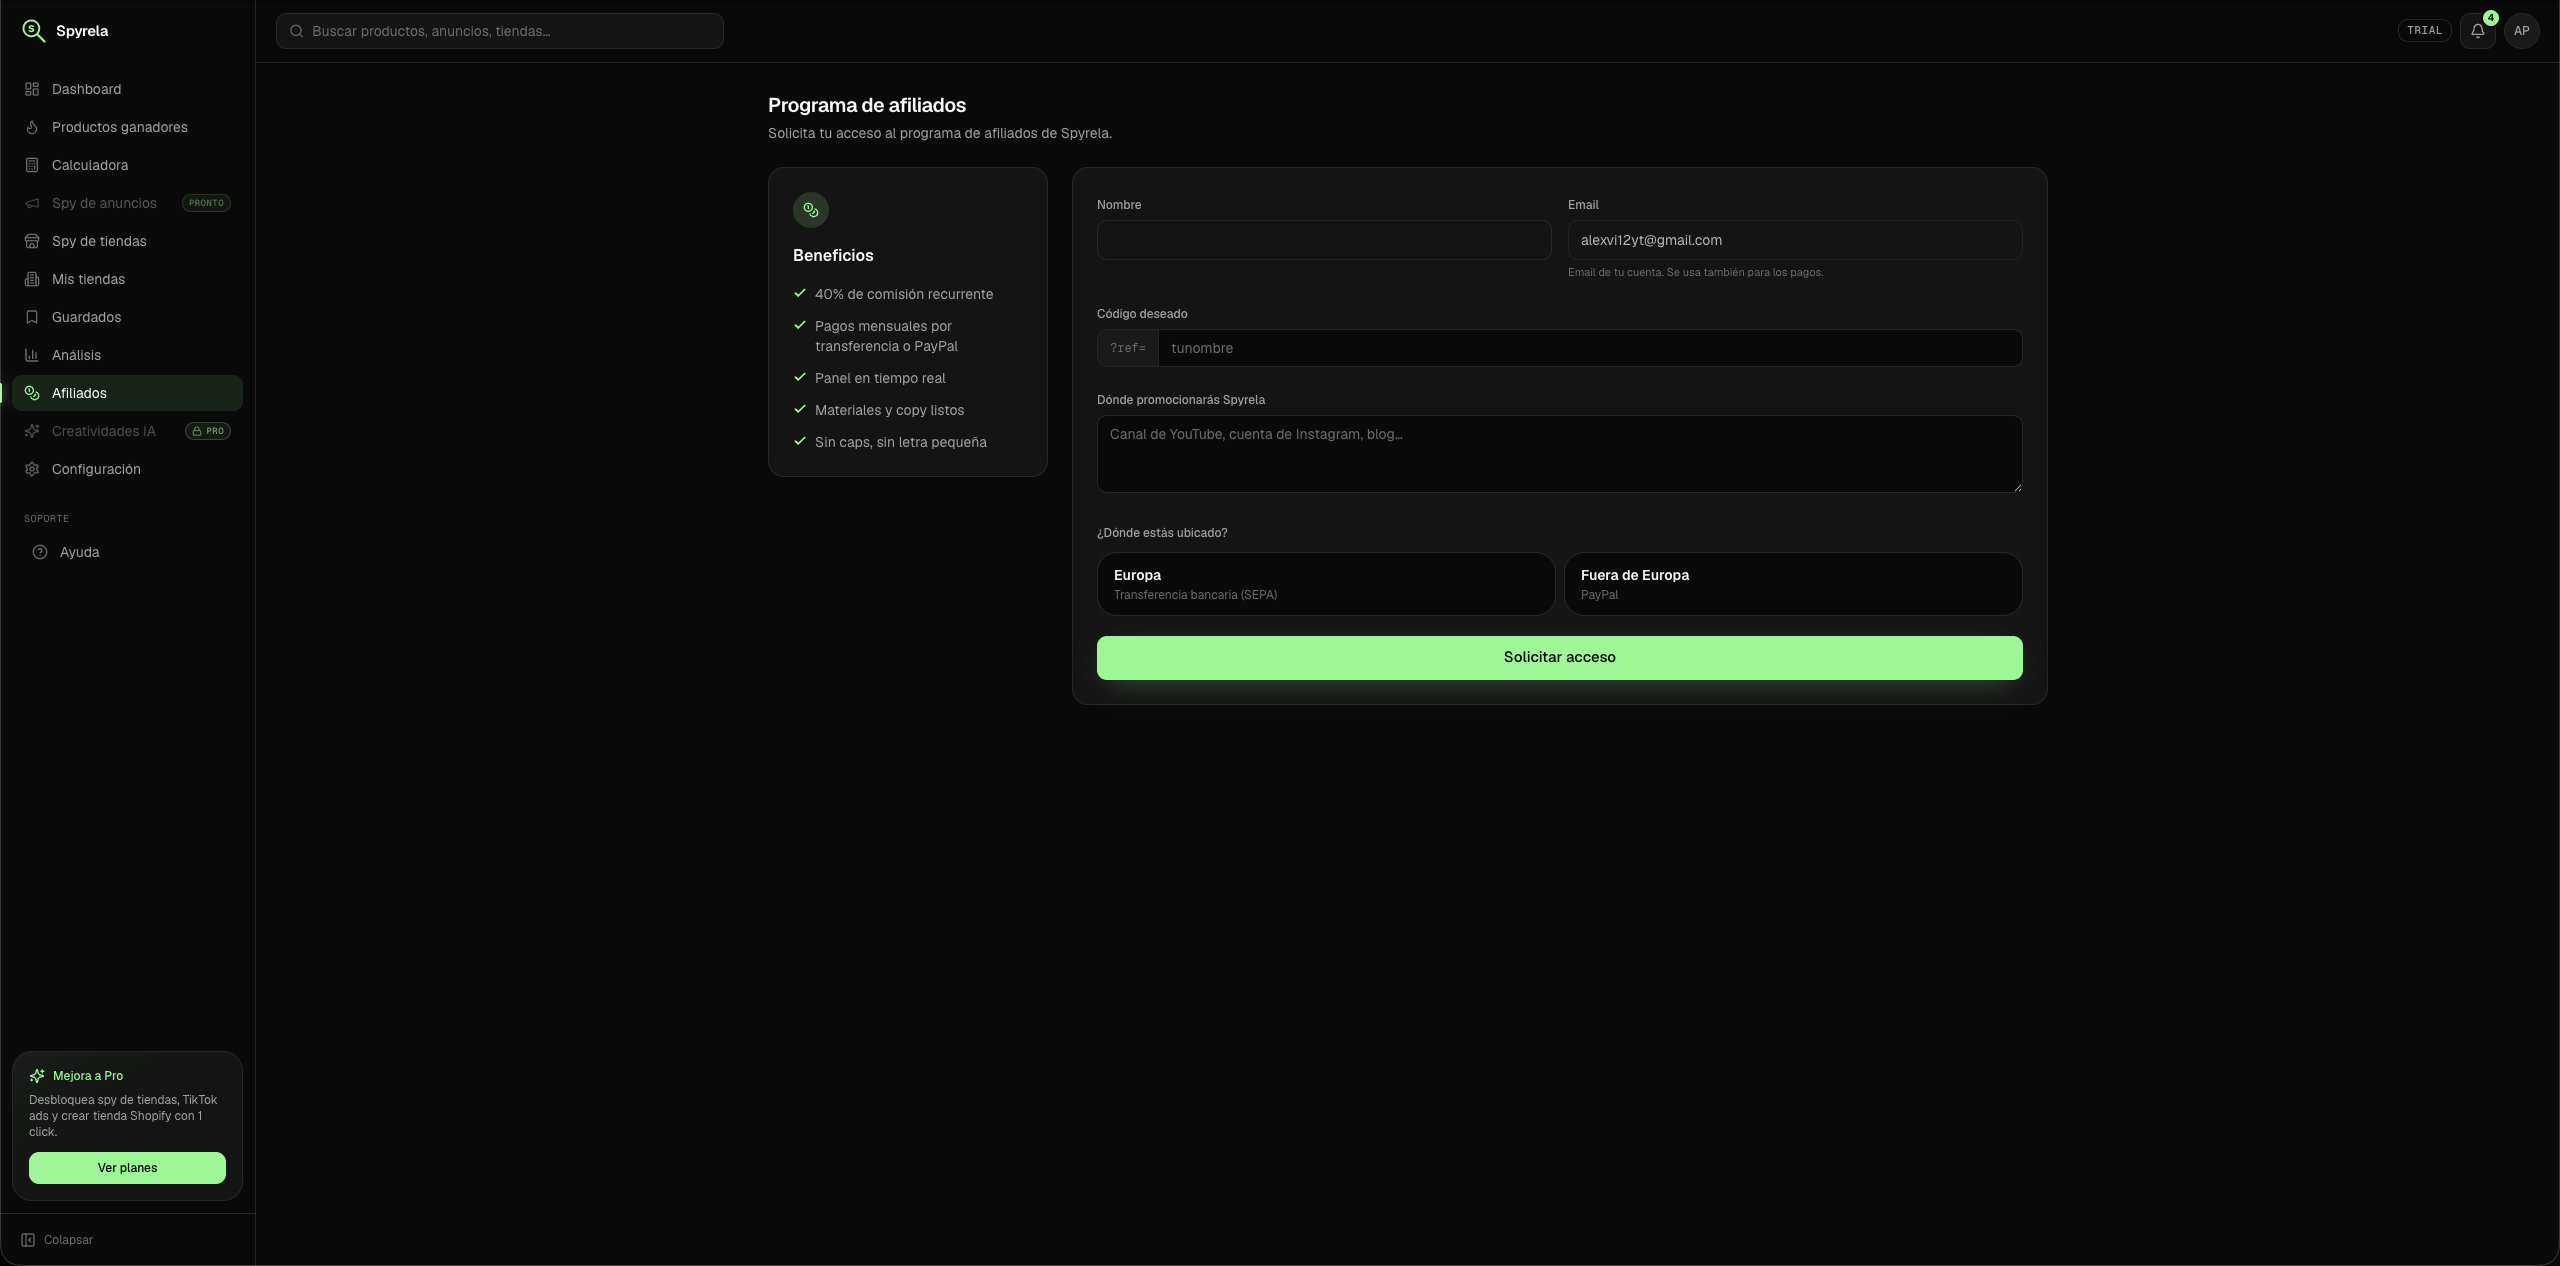Viewport: 2560px width, 1266px height.
Task: Go to Productos ganadores
Action: point(127,127)
